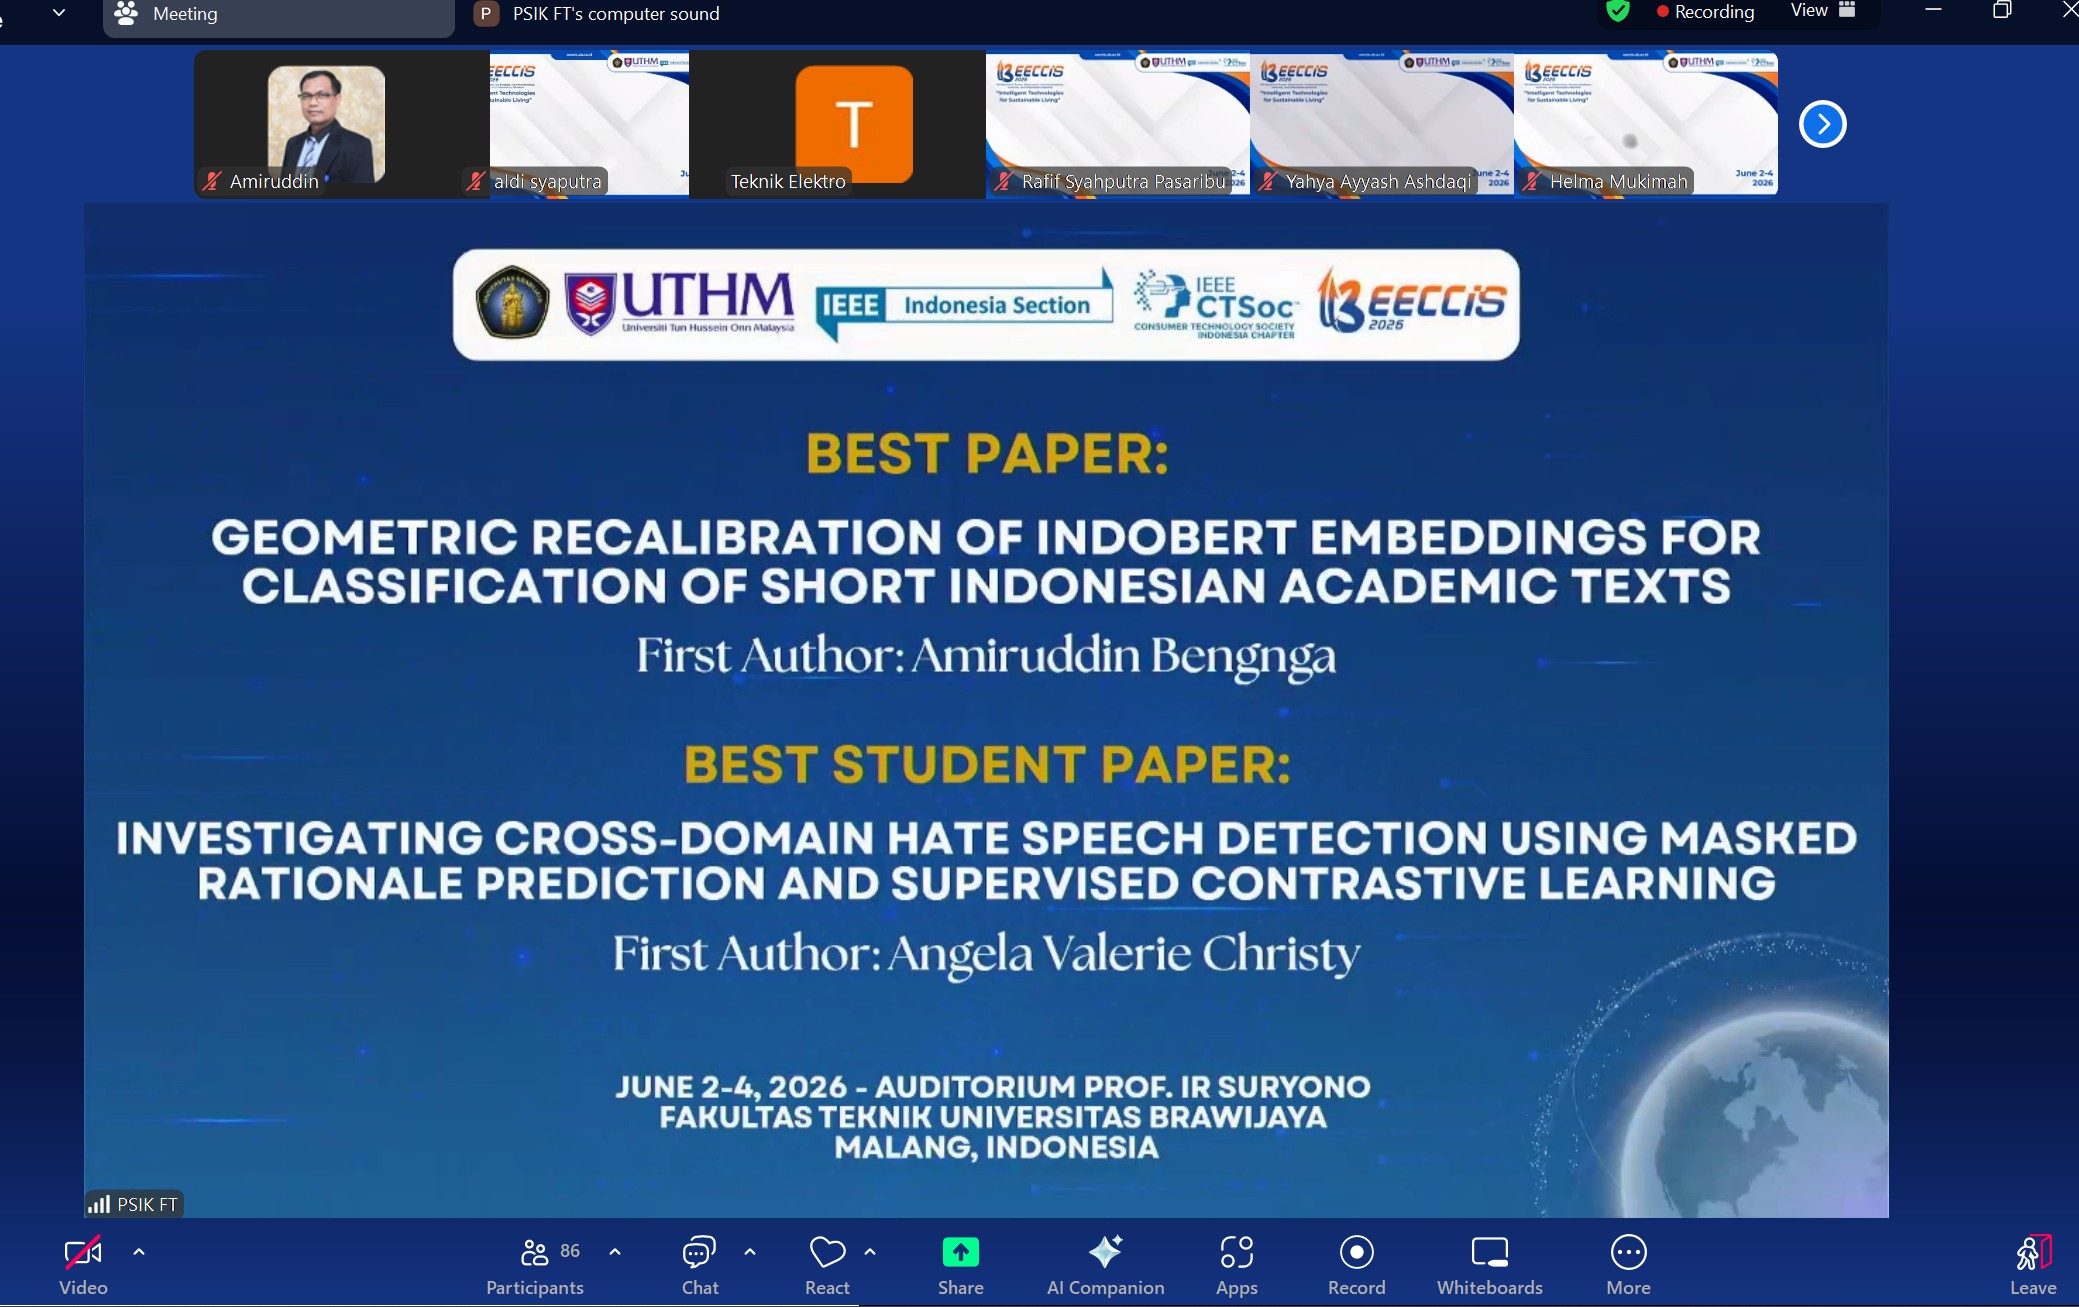2079x1307 pixels.
Task: Click the IEEE Indonesia Section logo
Action: tap(964, 305)
